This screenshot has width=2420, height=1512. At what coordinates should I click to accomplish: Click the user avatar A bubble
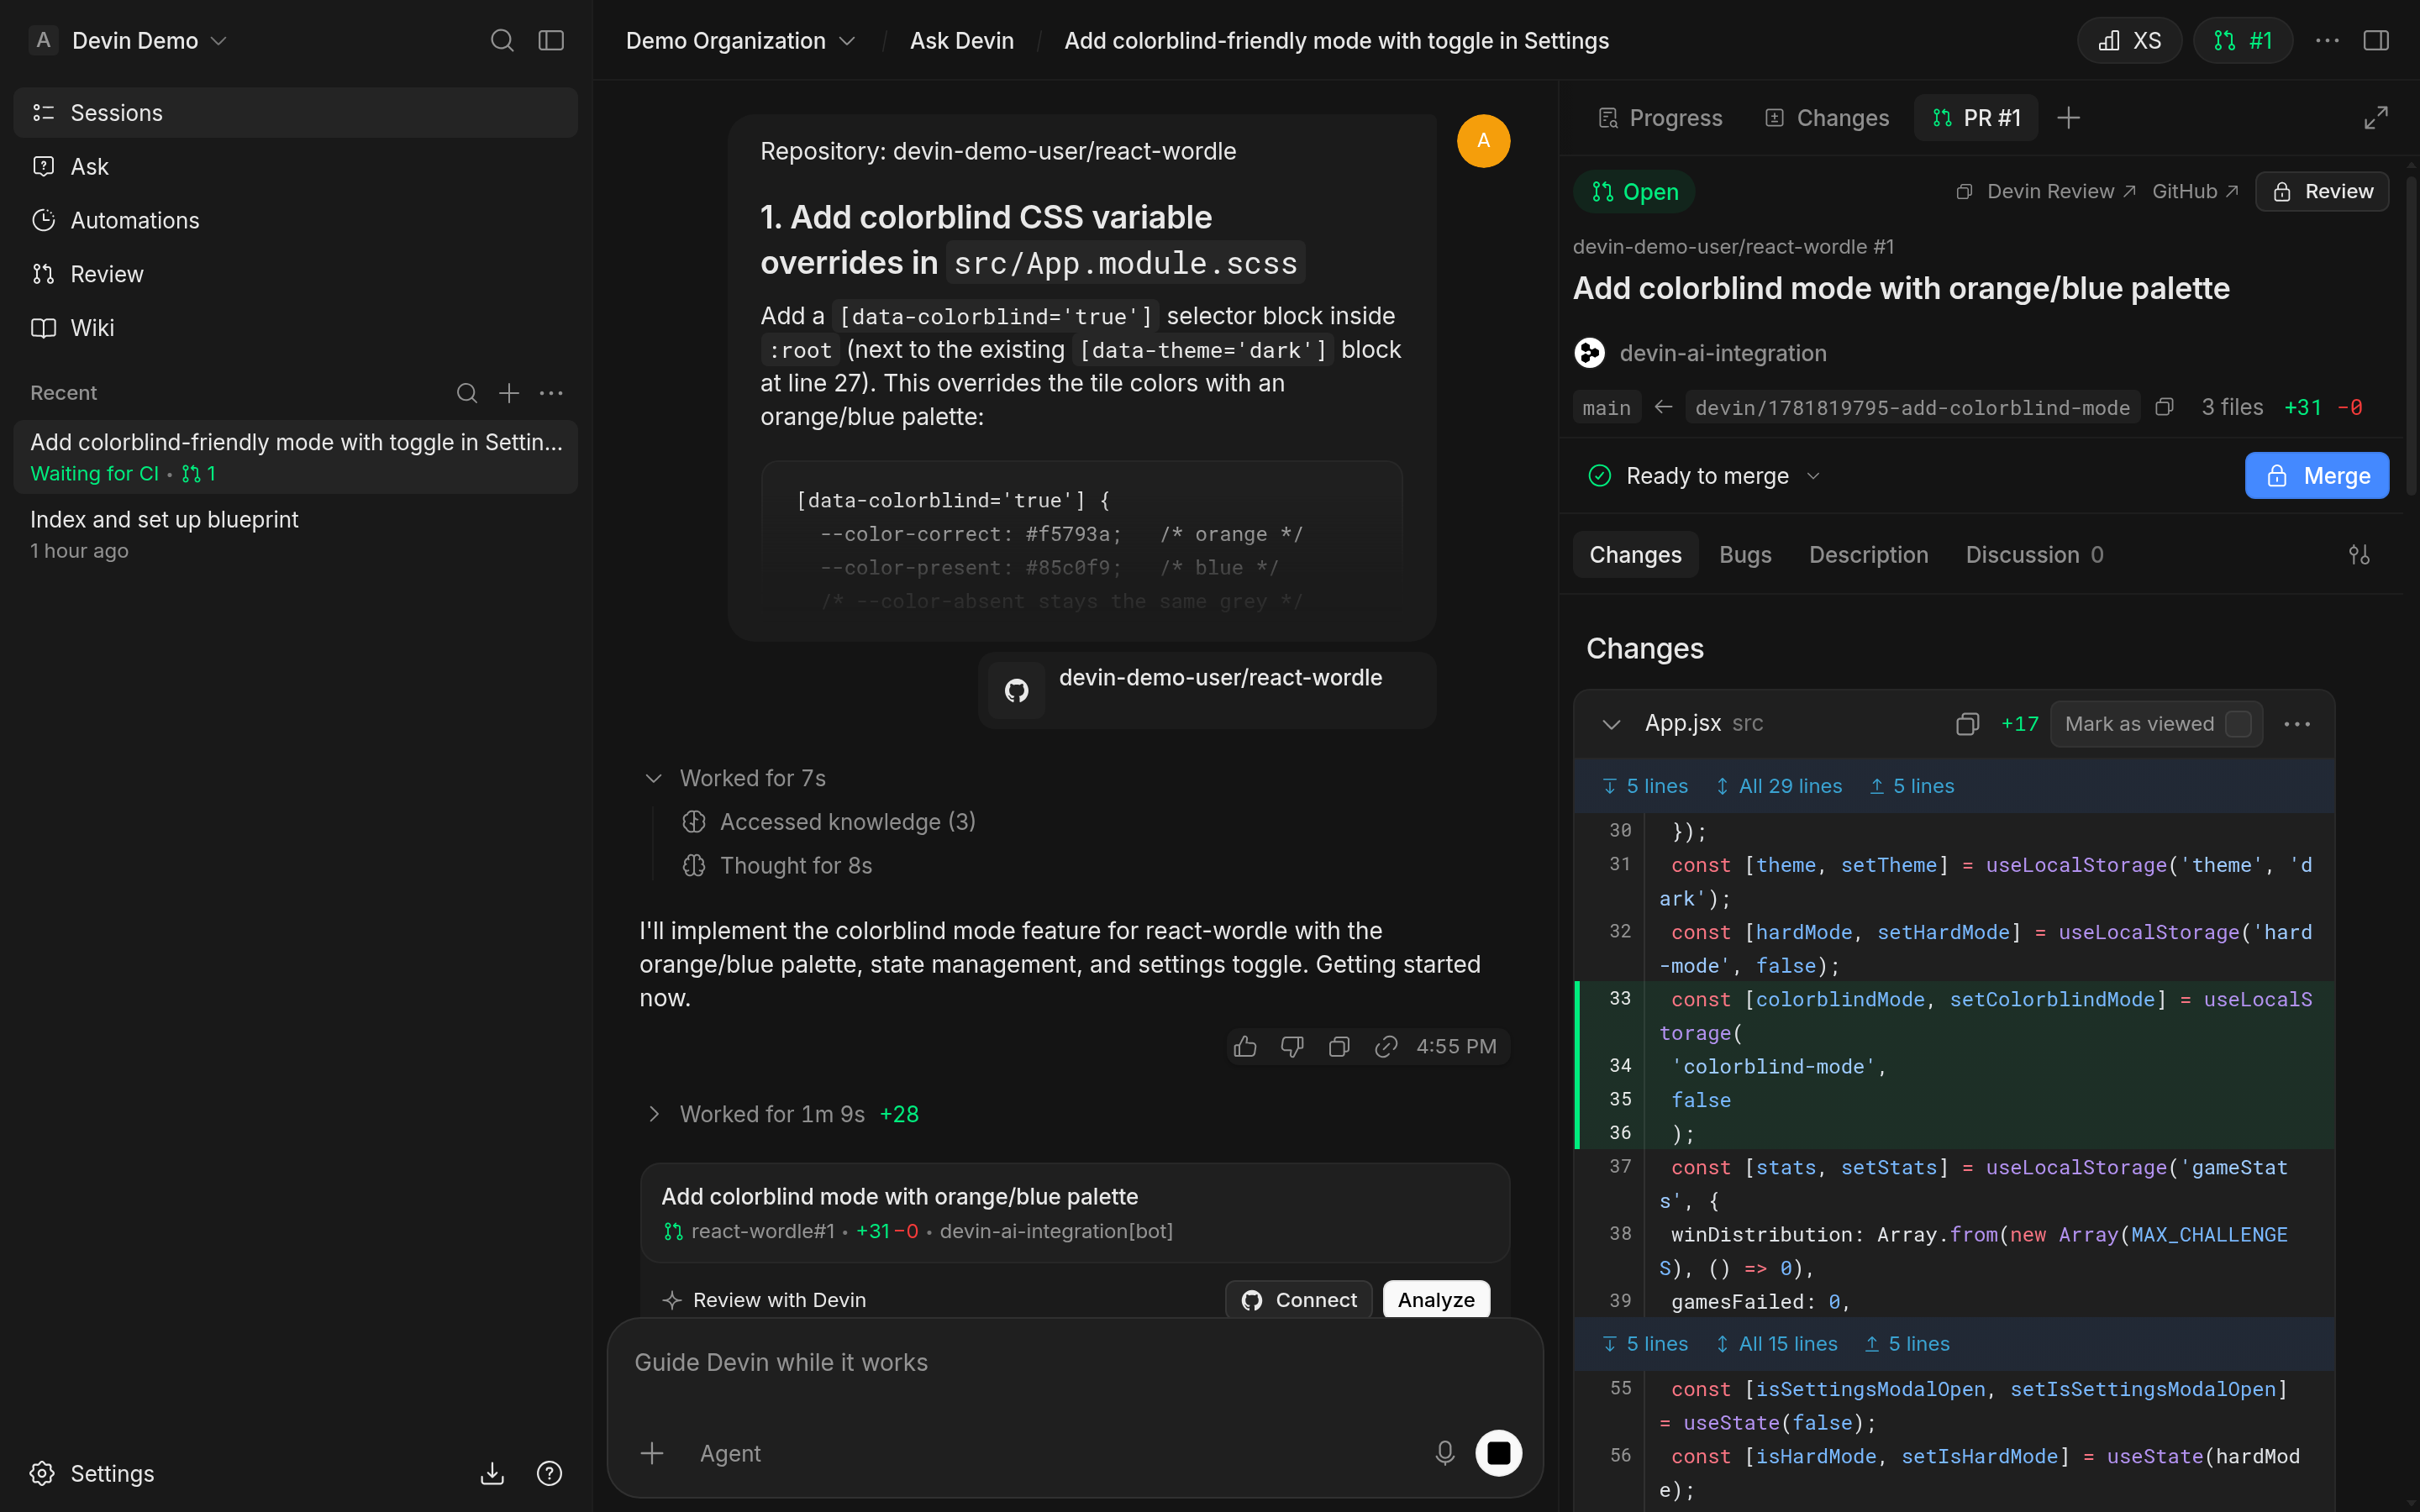(1483, 141)
